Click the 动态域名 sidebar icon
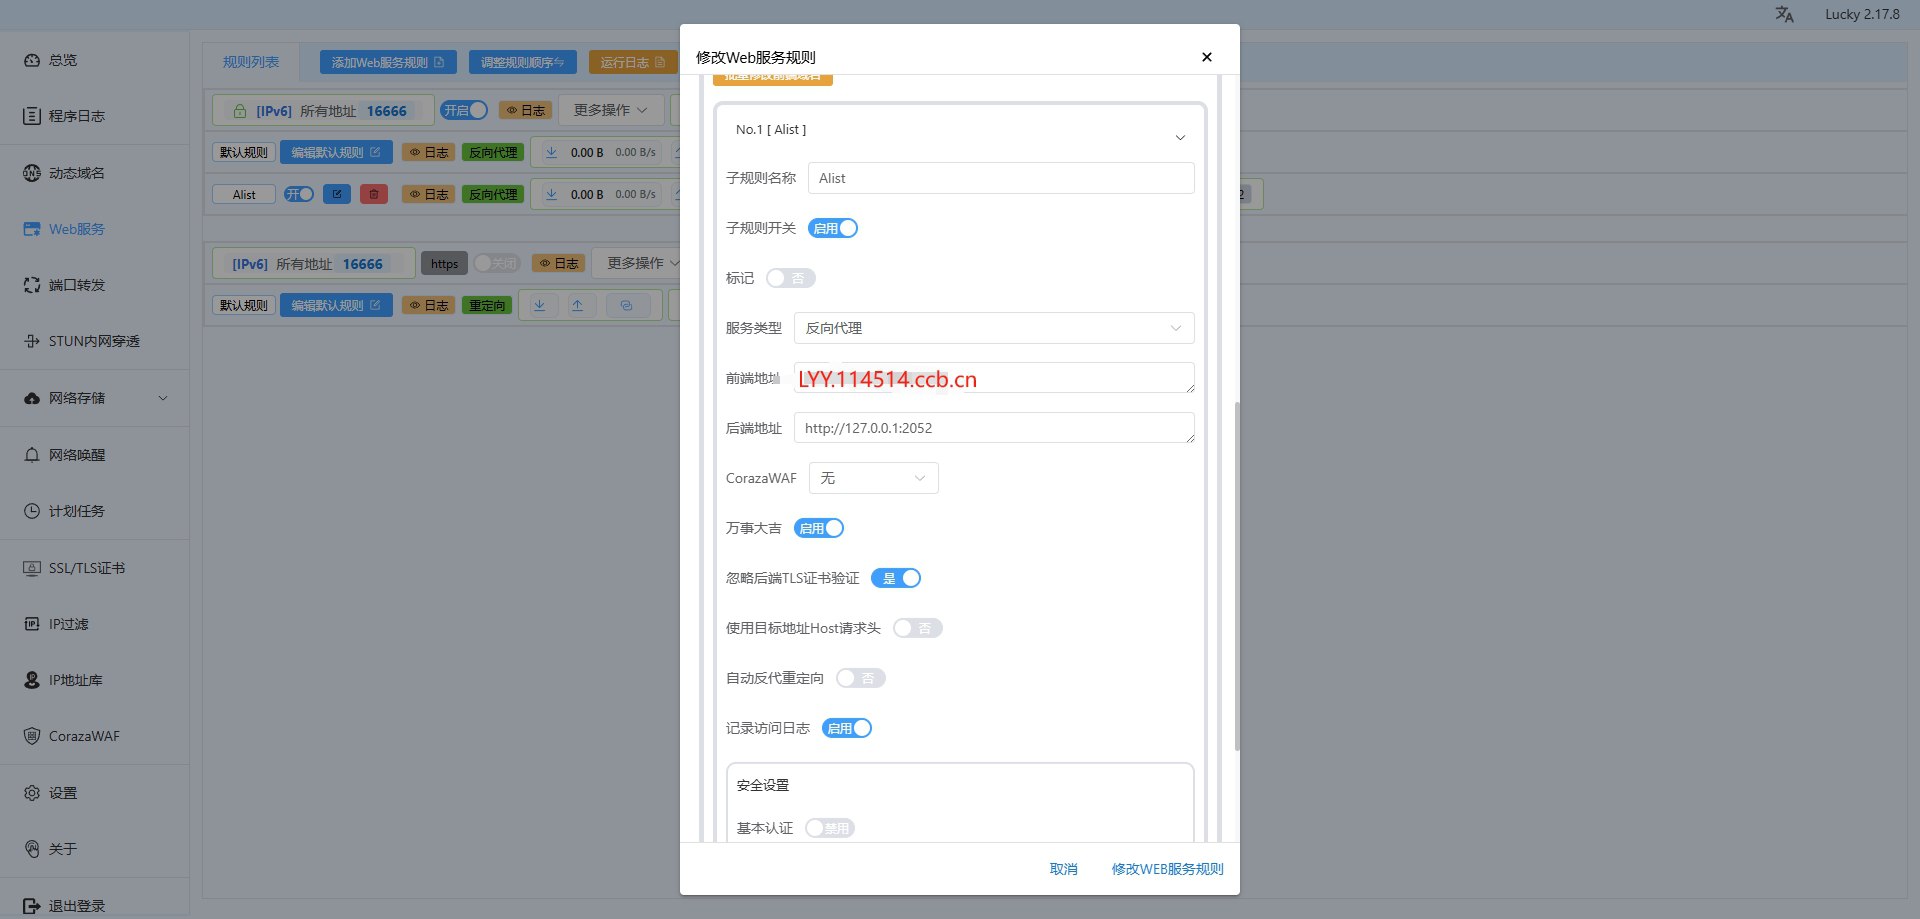This screenshot has width=1920, height=919. [32, 173]
